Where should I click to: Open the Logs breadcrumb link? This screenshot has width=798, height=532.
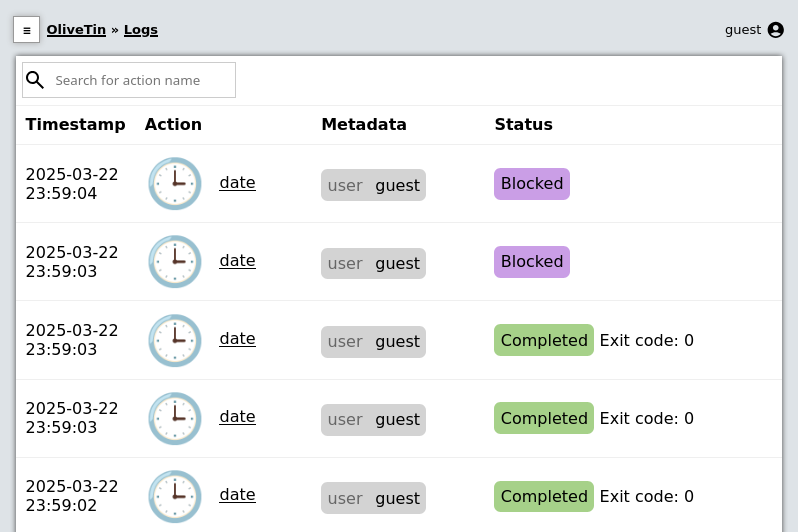tap(141, 30)
